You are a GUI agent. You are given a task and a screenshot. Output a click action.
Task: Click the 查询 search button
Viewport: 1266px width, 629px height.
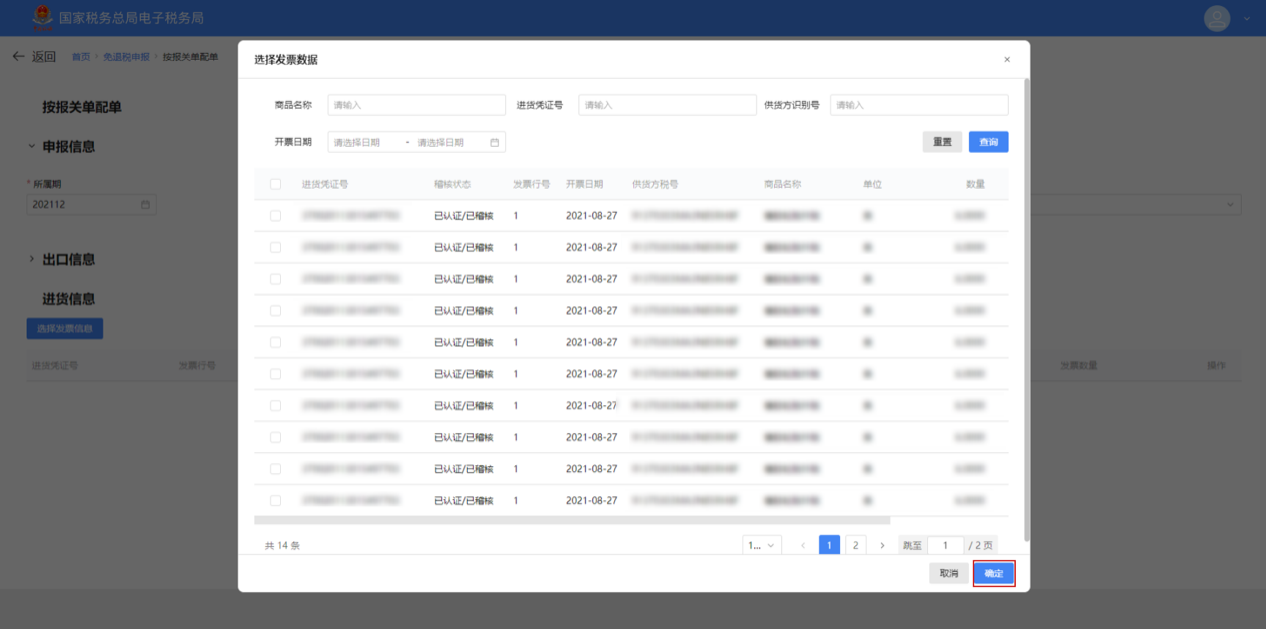point(988,142)
